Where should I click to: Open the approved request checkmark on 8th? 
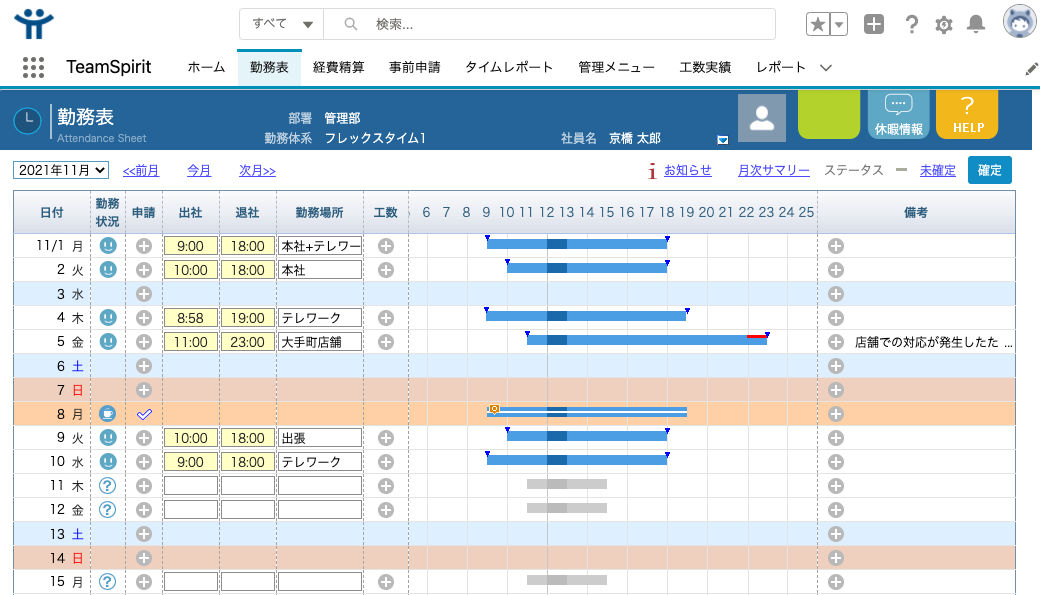click(x=144, y=413)
